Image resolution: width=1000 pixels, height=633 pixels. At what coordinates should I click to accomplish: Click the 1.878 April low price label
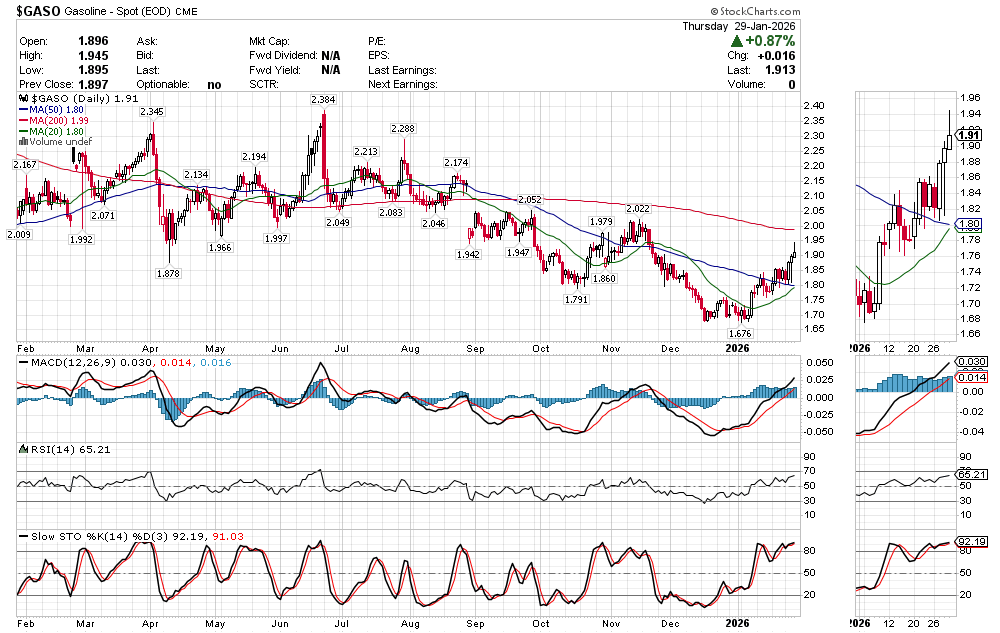[x=174, y=273]
